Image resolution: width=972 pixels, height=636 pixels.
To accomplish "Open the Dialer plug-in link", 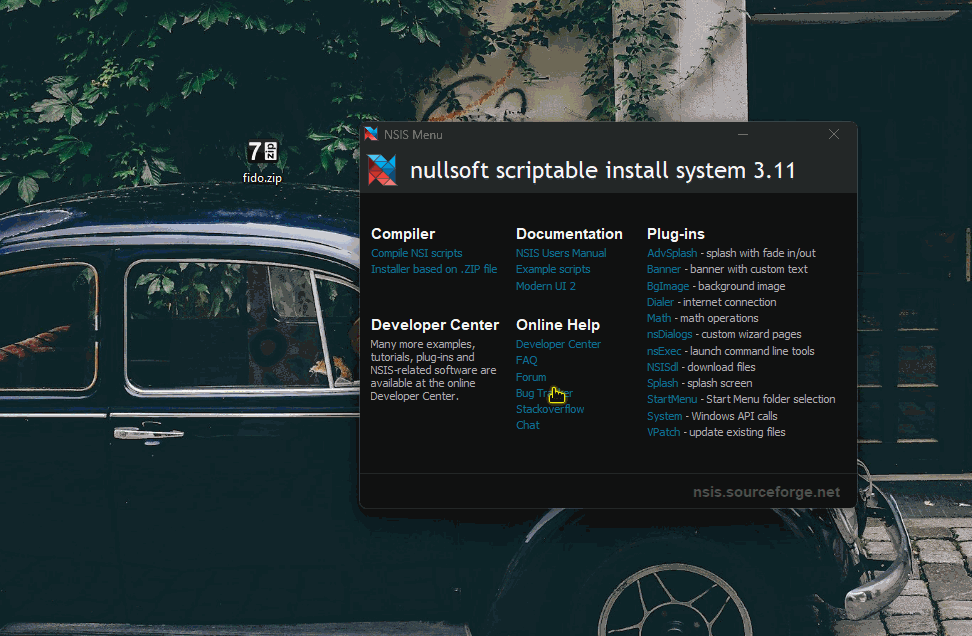I will [660, 302].
